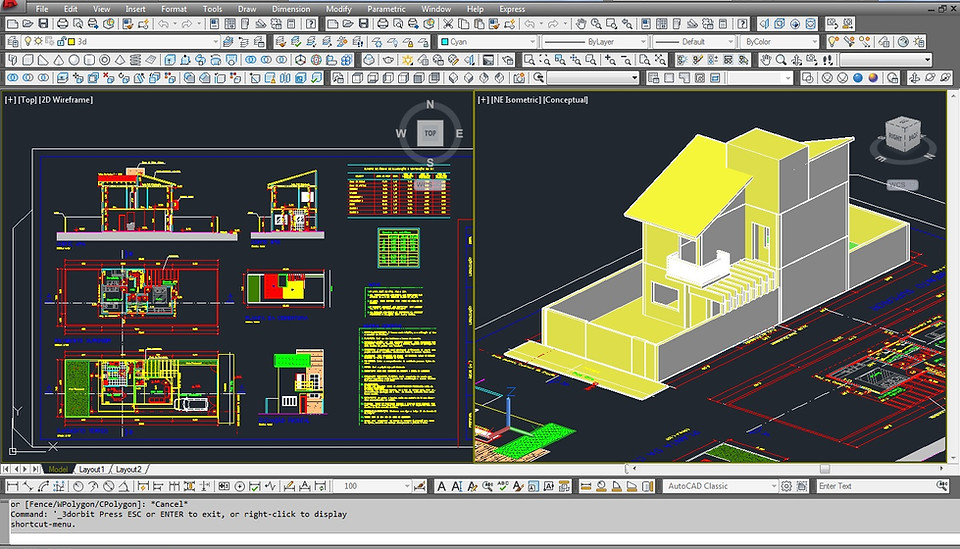Open the Draw menu
960x549 pixels.
coord(247,9)
